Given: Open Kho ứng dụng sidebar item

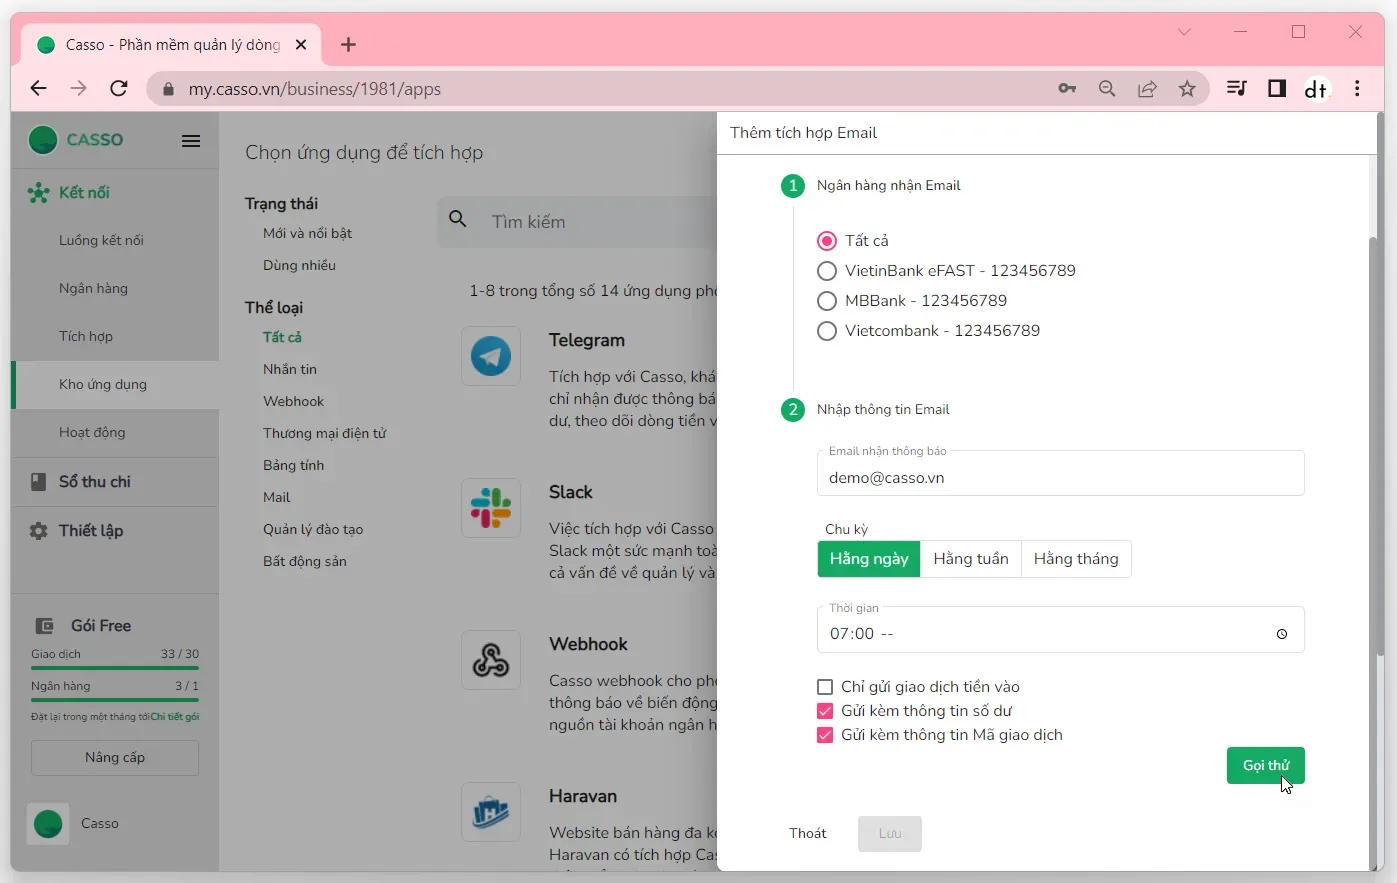Looking at the screenshot, I should click(x=115, y=385).
